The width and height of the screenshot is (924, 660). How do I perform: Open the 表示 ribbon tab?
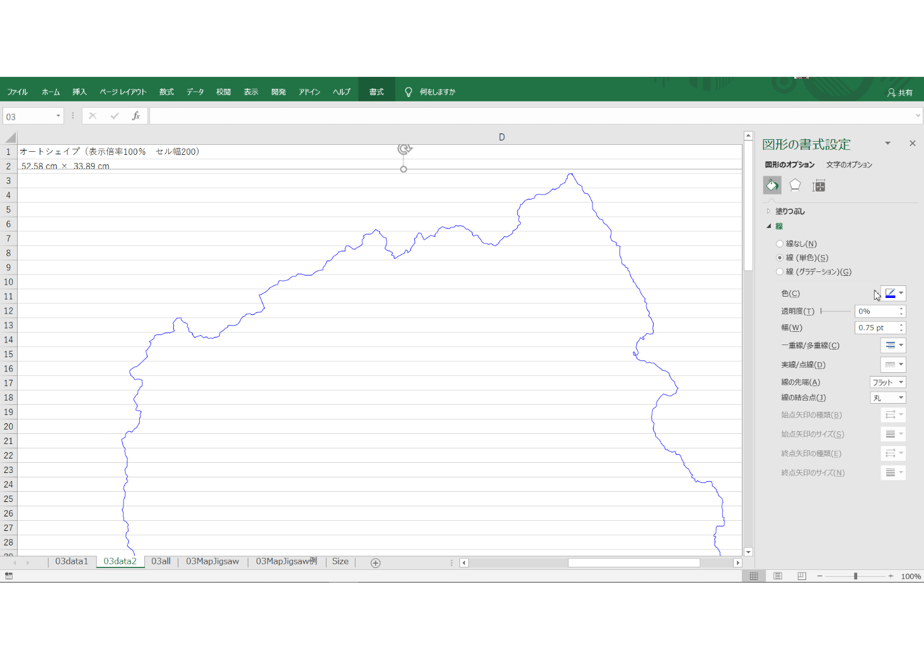click(251, 92)
